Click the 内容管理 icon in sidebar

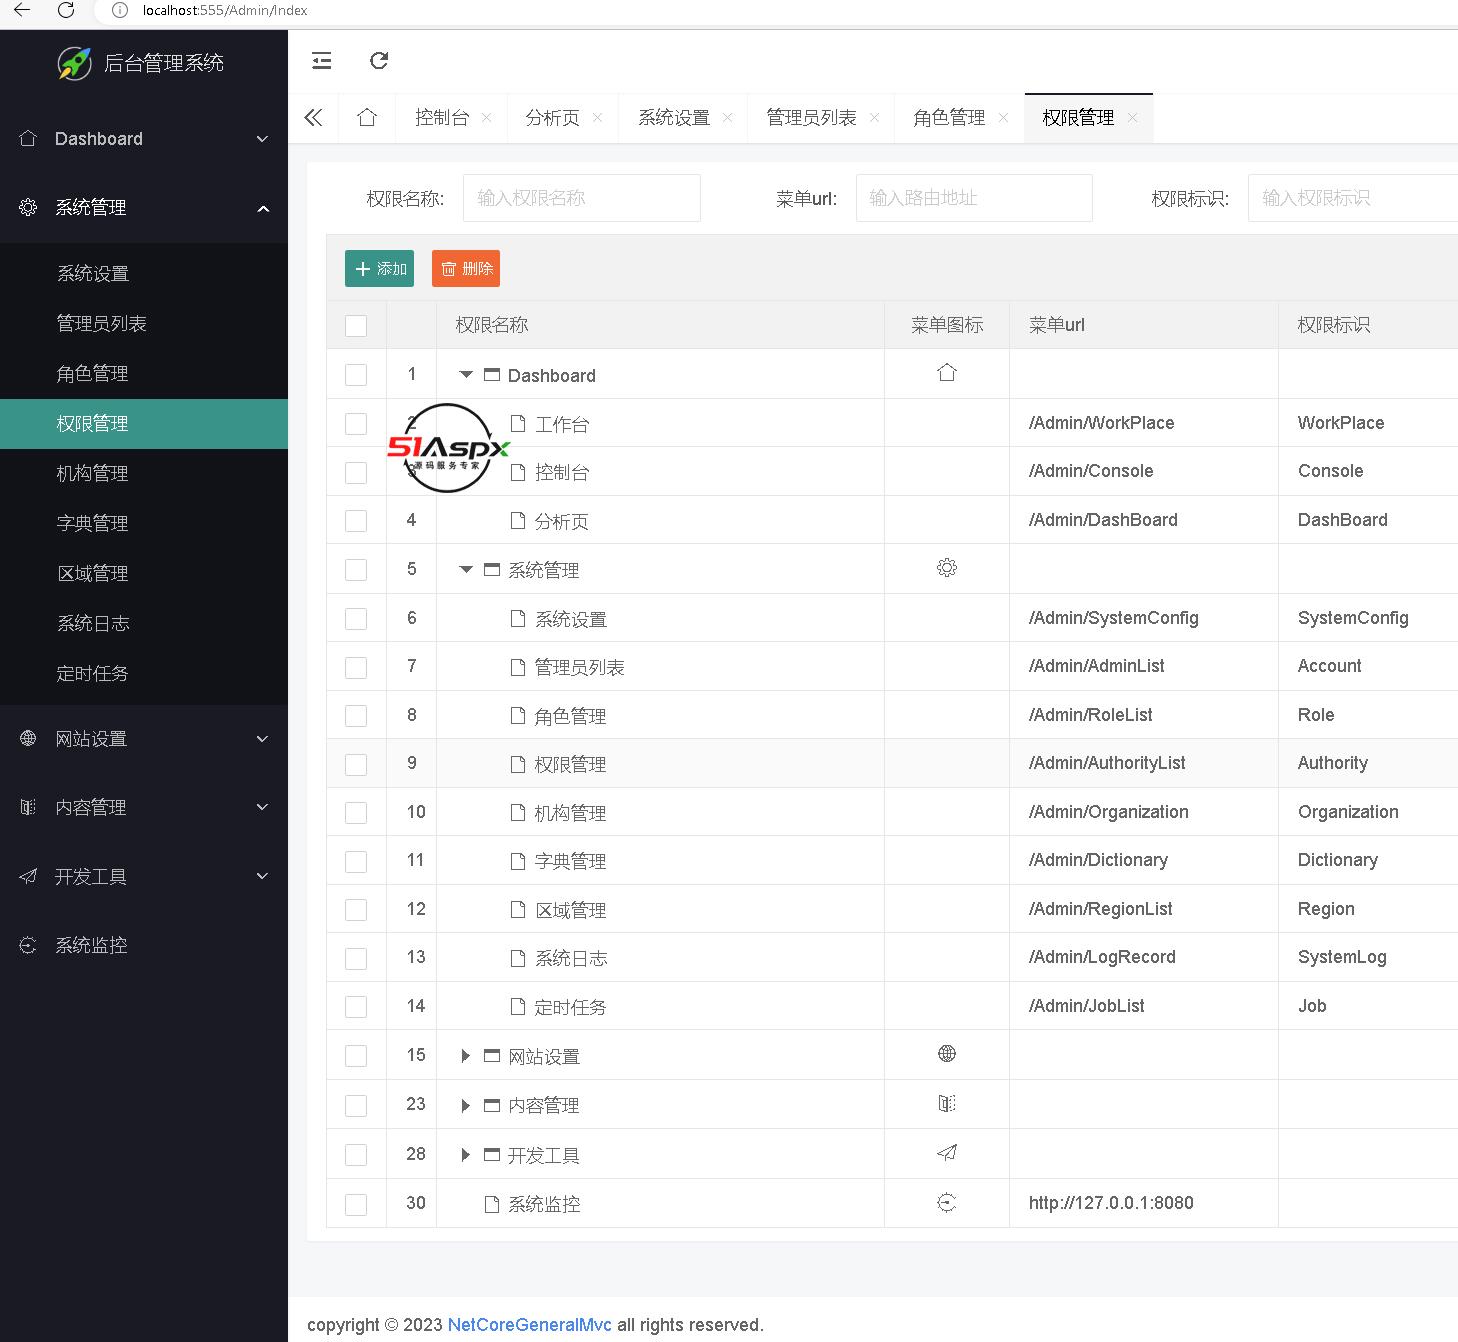[28, 807]
